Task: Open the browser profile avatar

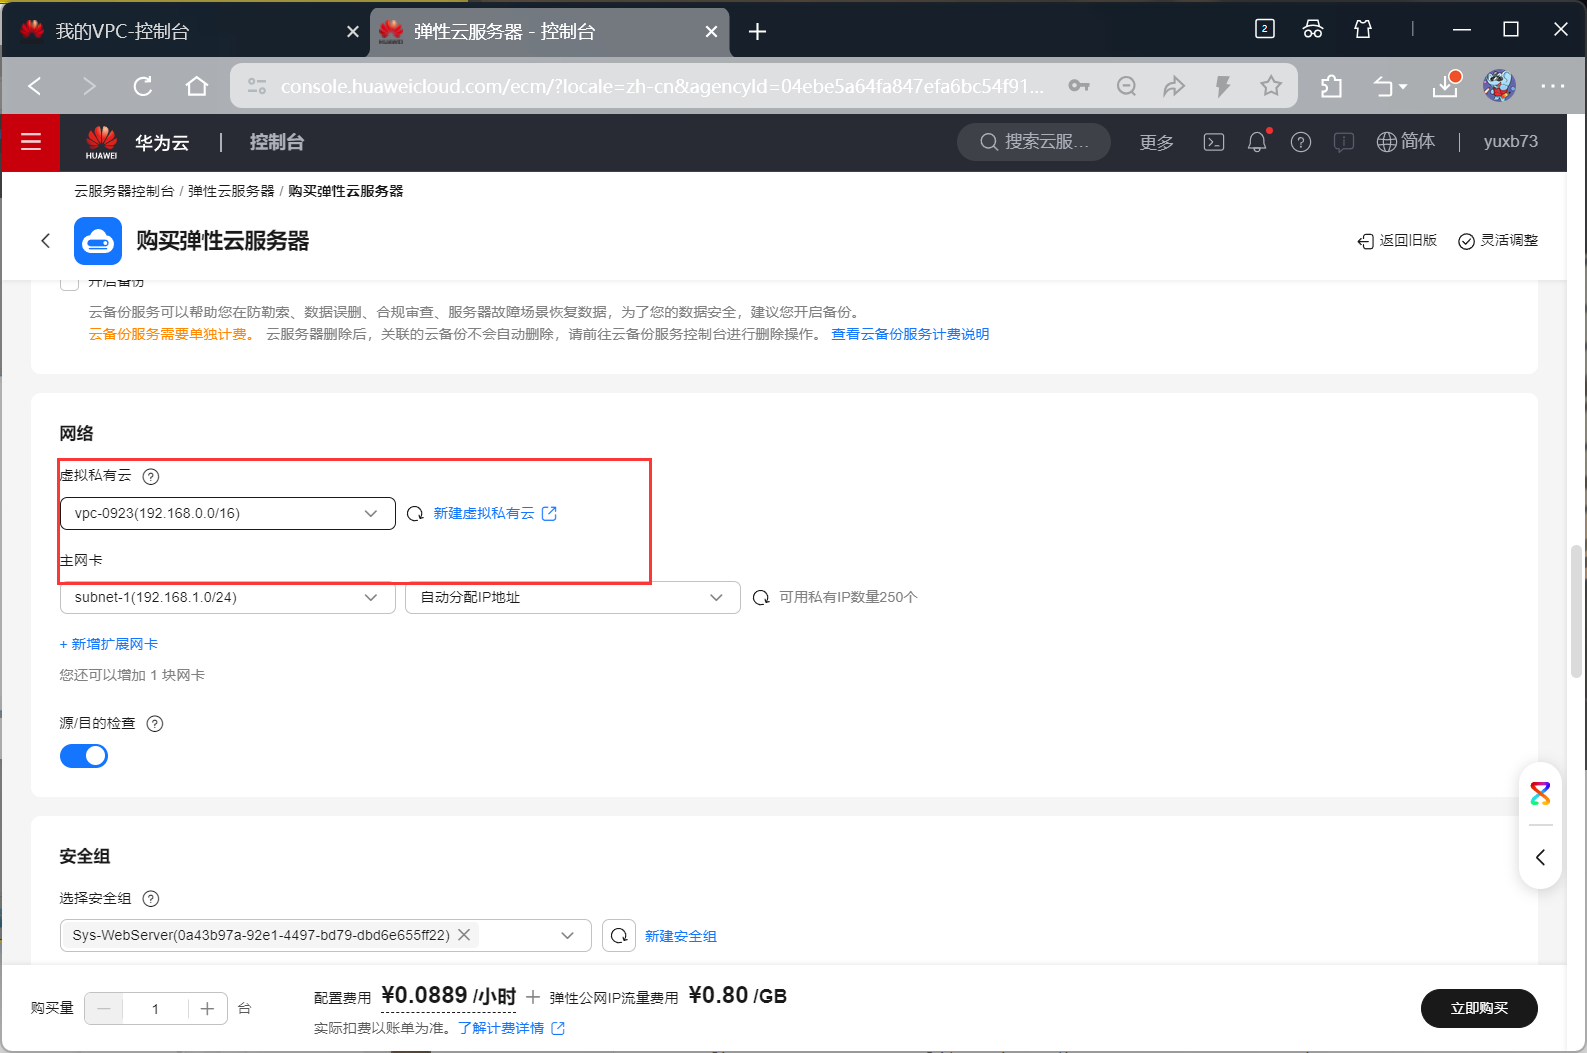Action: pyautogui.click(x=1499, y=86)
